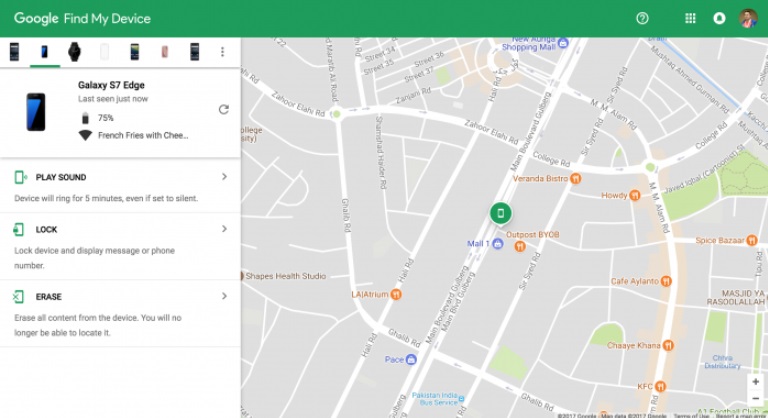Zoom out on the map
Image resolution: width=768 pixels, height=418 pixels.
(x=756, y=398)
